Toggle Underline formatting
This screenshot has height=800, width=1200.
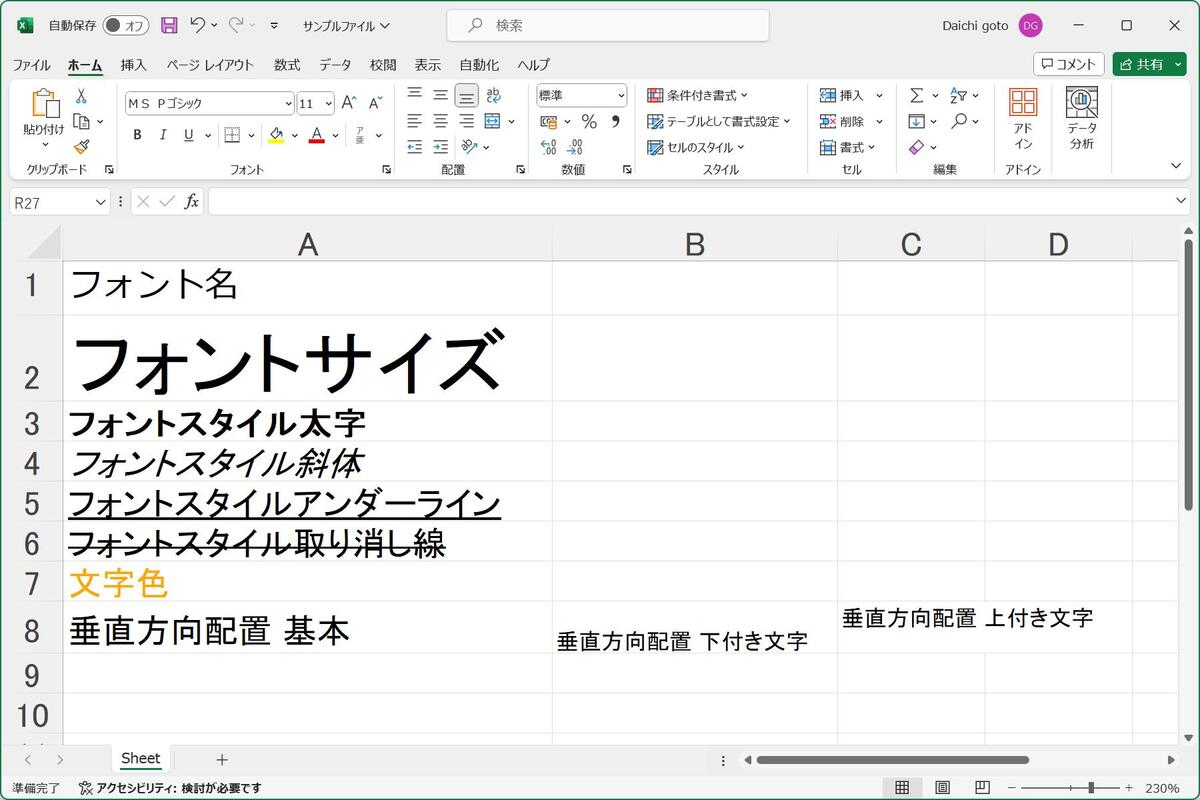click(189, 135)
